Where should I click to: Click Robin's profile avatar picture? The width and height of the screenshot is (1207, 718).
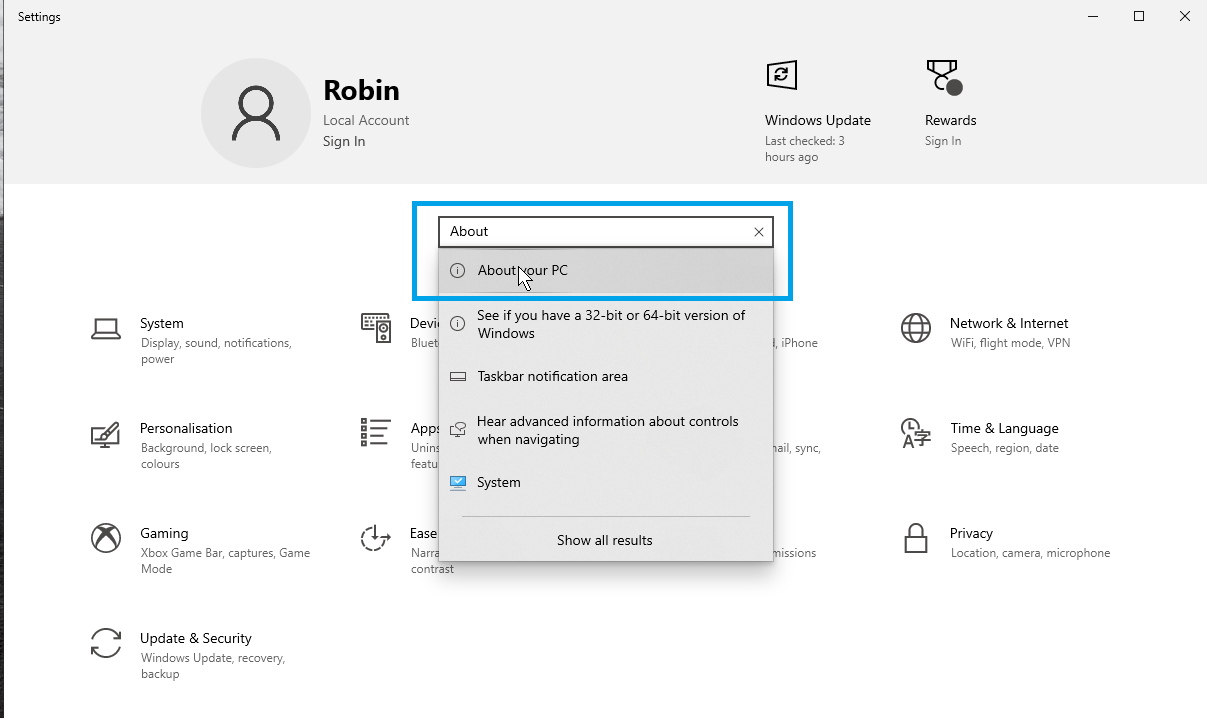click(x=256, y=113)
